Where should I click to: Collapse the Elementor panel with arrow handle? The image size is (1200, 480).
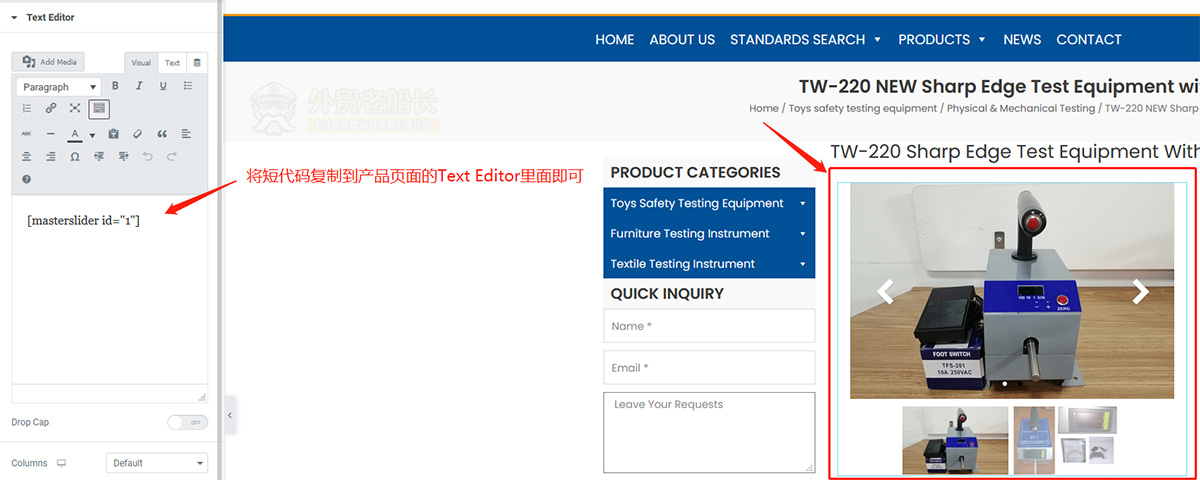229,415
